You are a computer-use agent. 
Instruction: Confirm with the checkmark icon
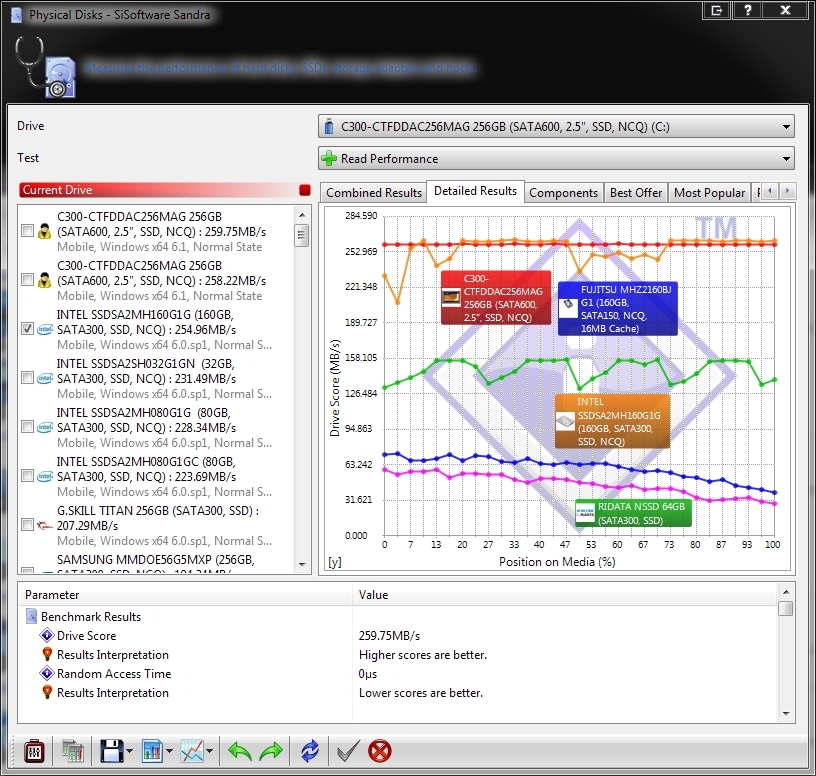tap(348, 751)
